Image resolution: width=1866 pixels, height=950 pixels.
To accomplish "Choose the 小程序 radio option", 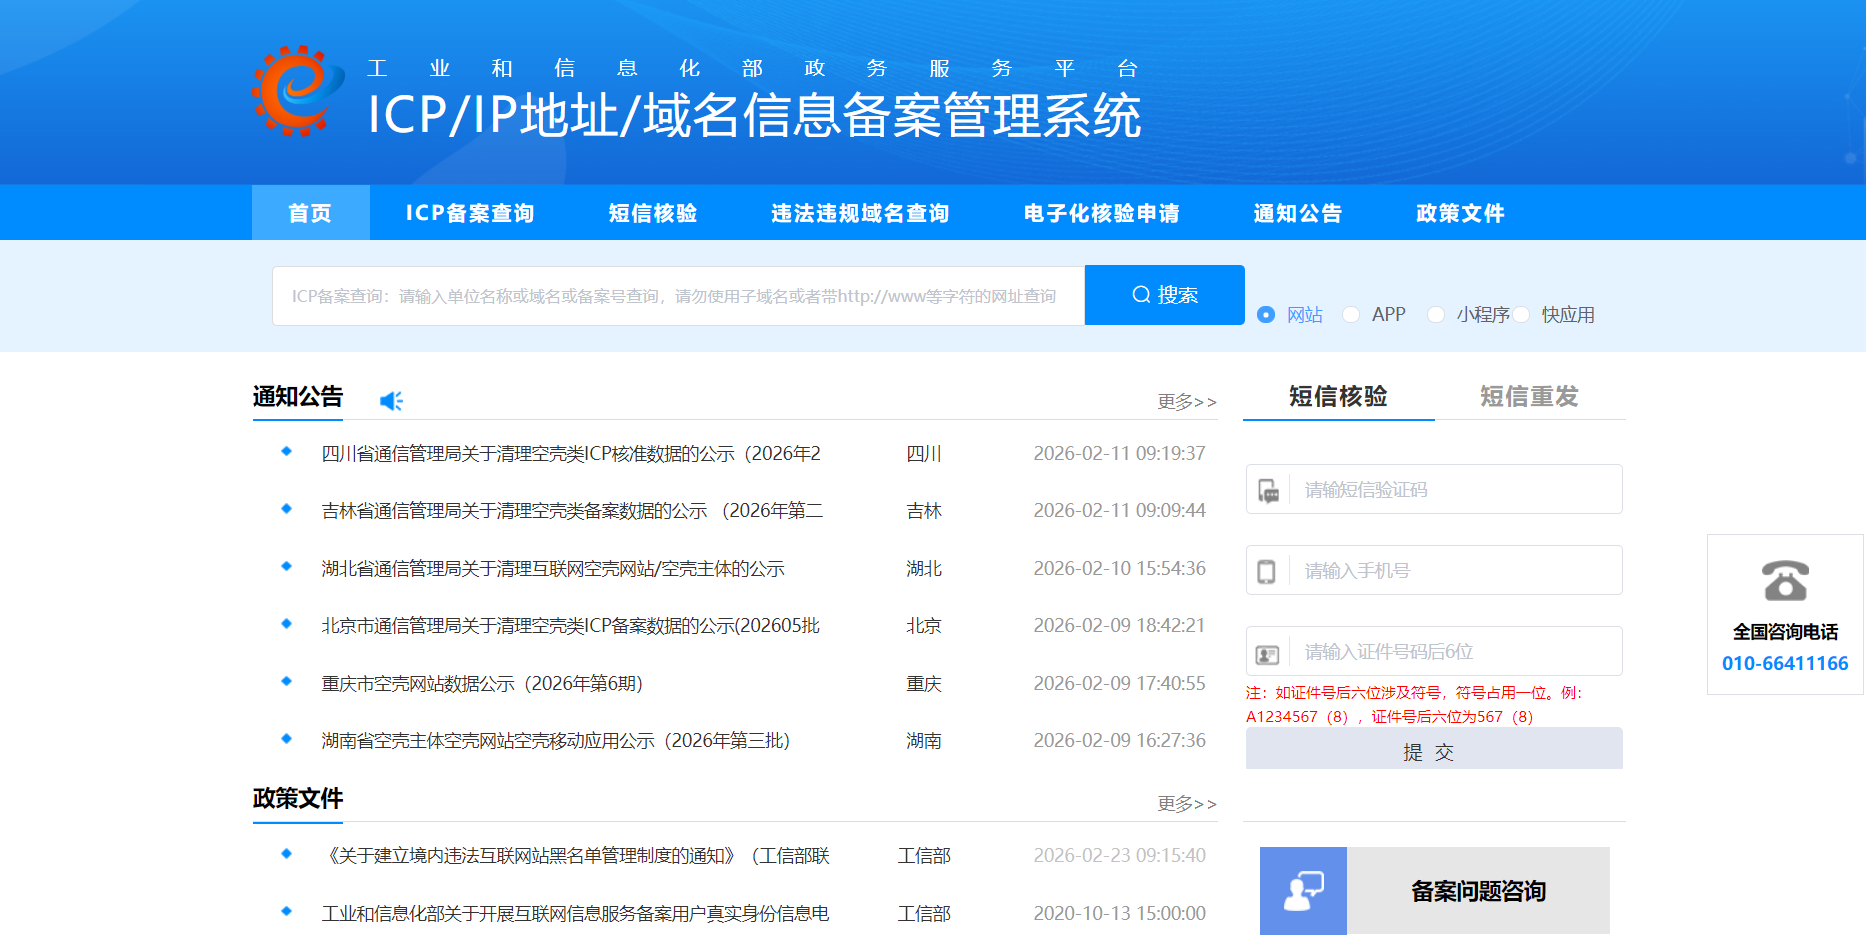I will click(x=1436, y=315).
